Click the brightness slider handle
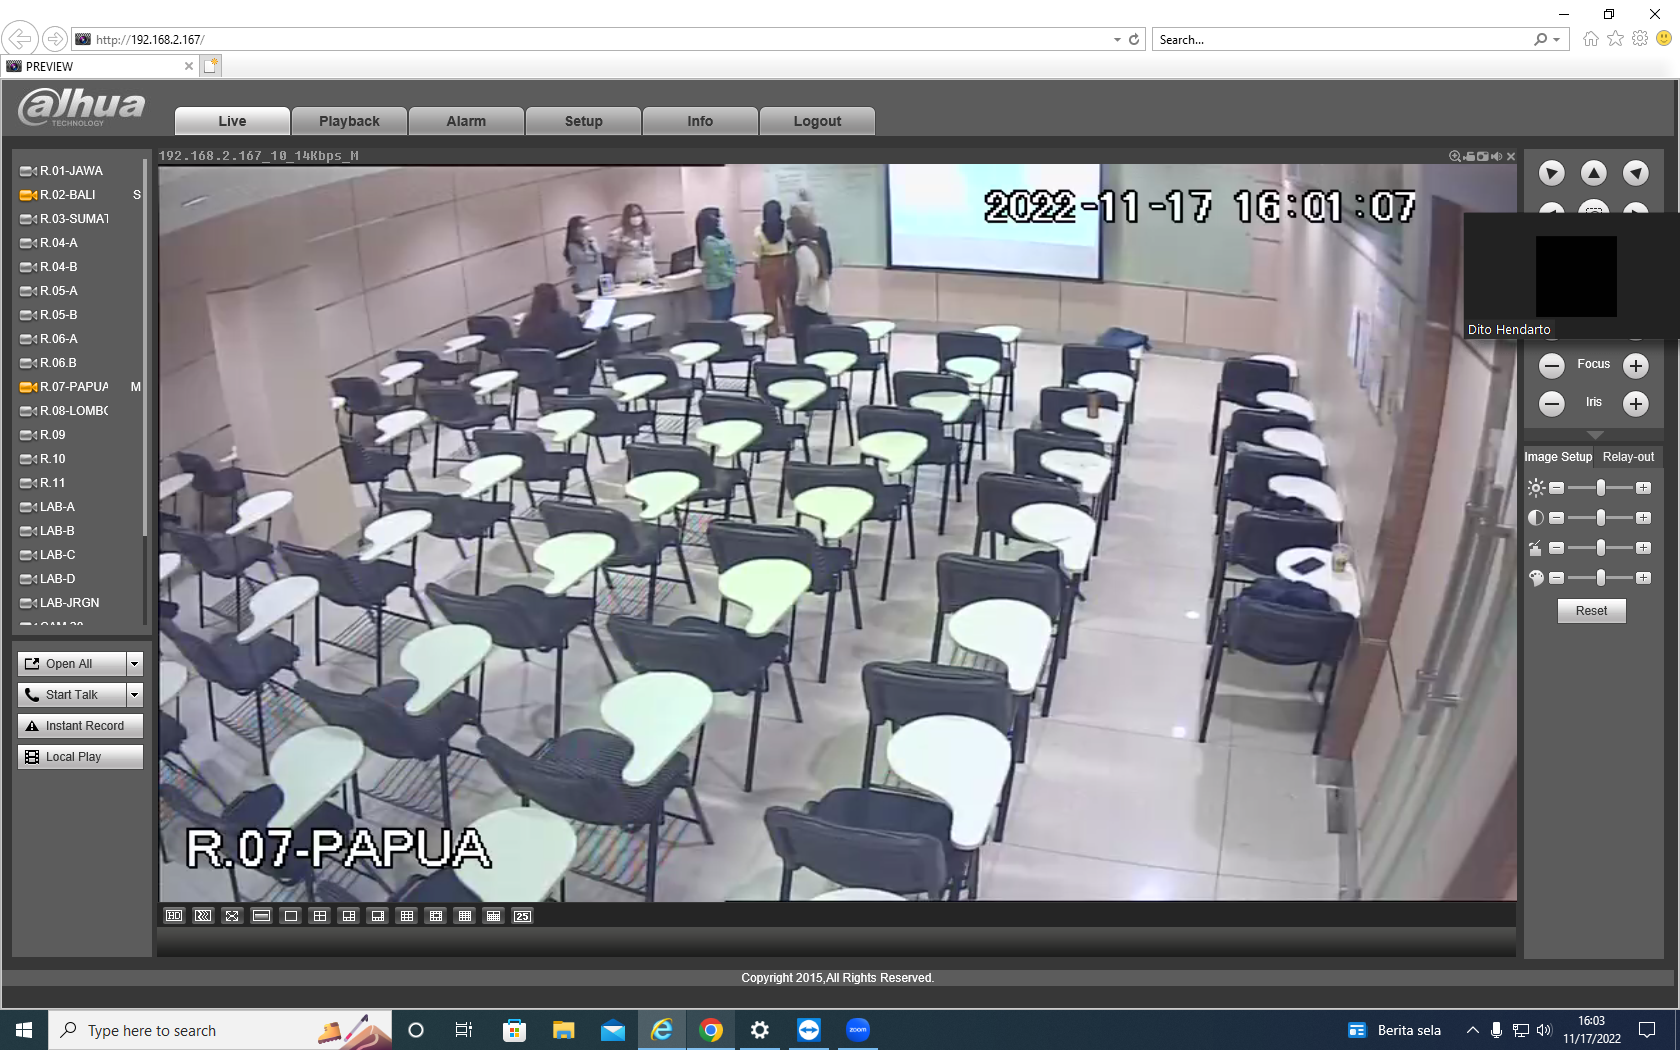This screenshot has height=1050, width=1680. click(1601, 488)
